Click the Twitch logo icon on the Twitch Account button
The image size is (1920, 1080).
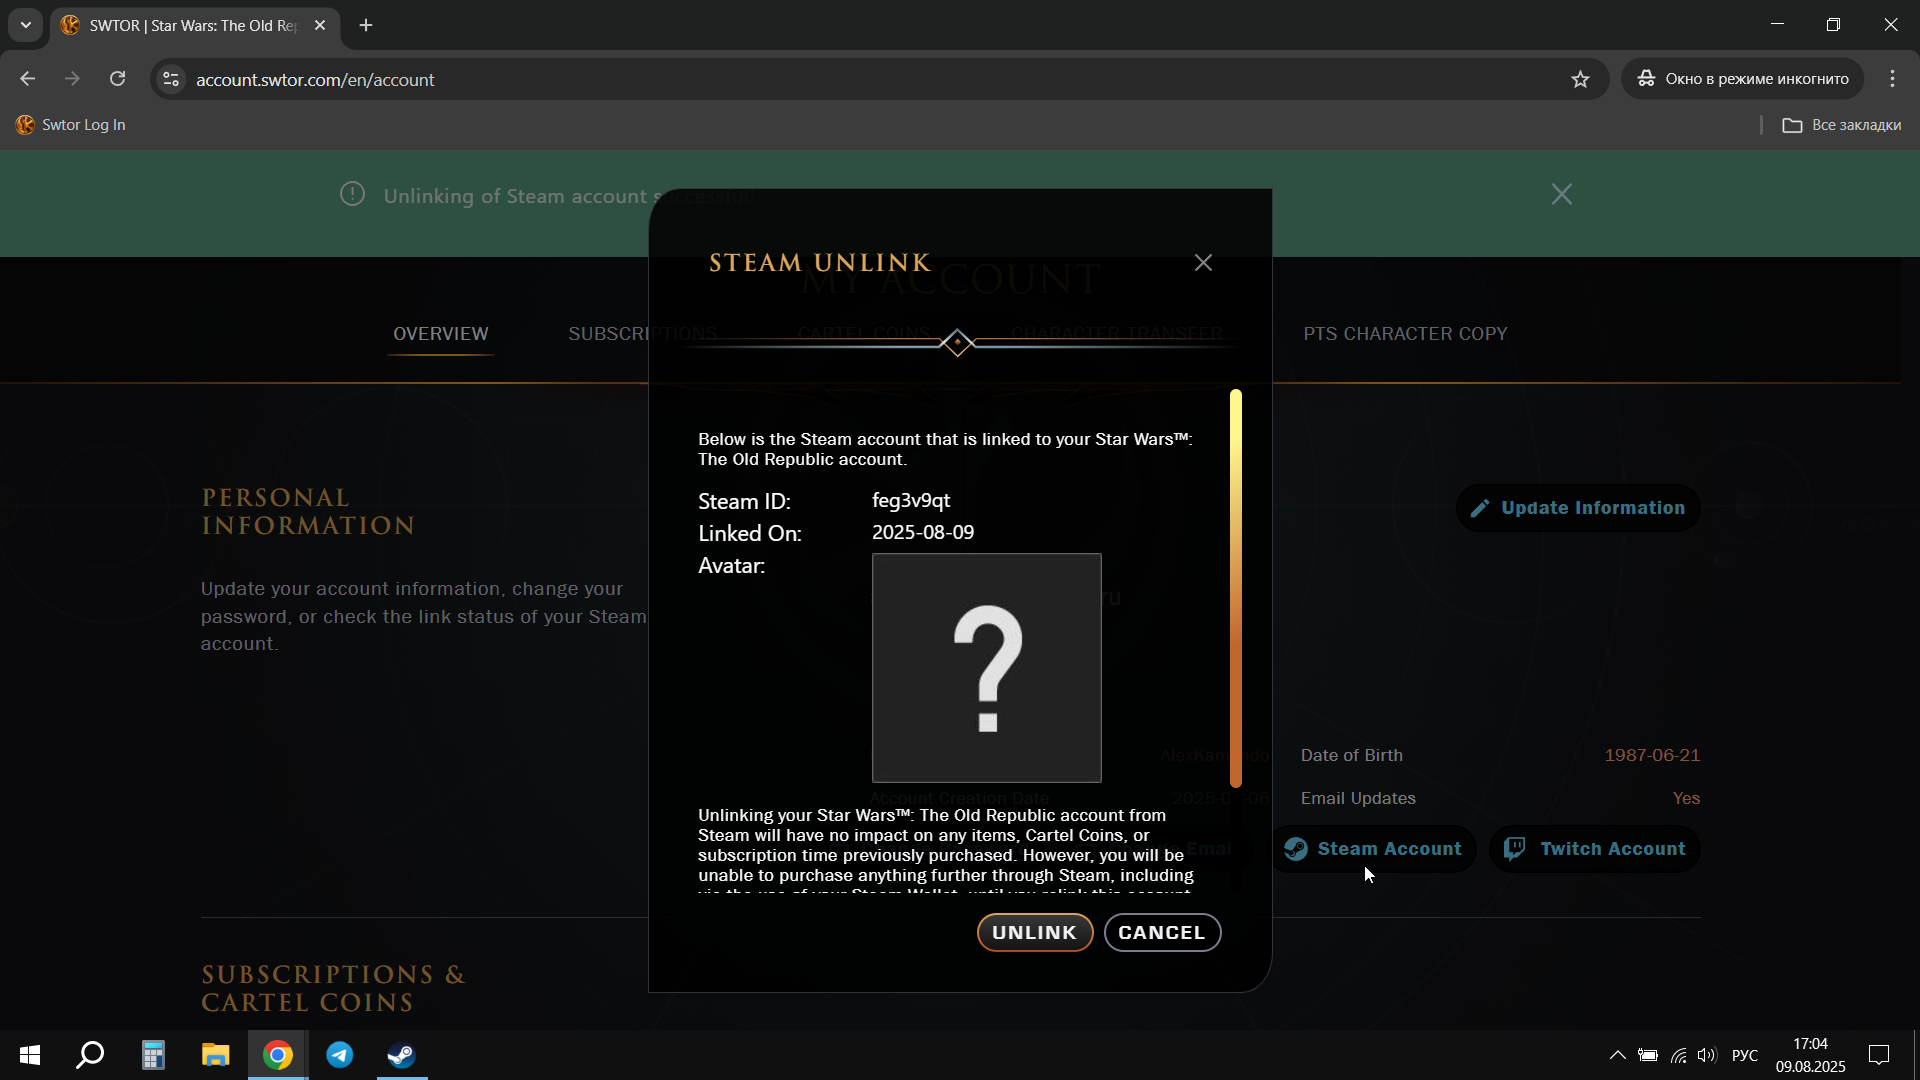(x=1514, y=849)
